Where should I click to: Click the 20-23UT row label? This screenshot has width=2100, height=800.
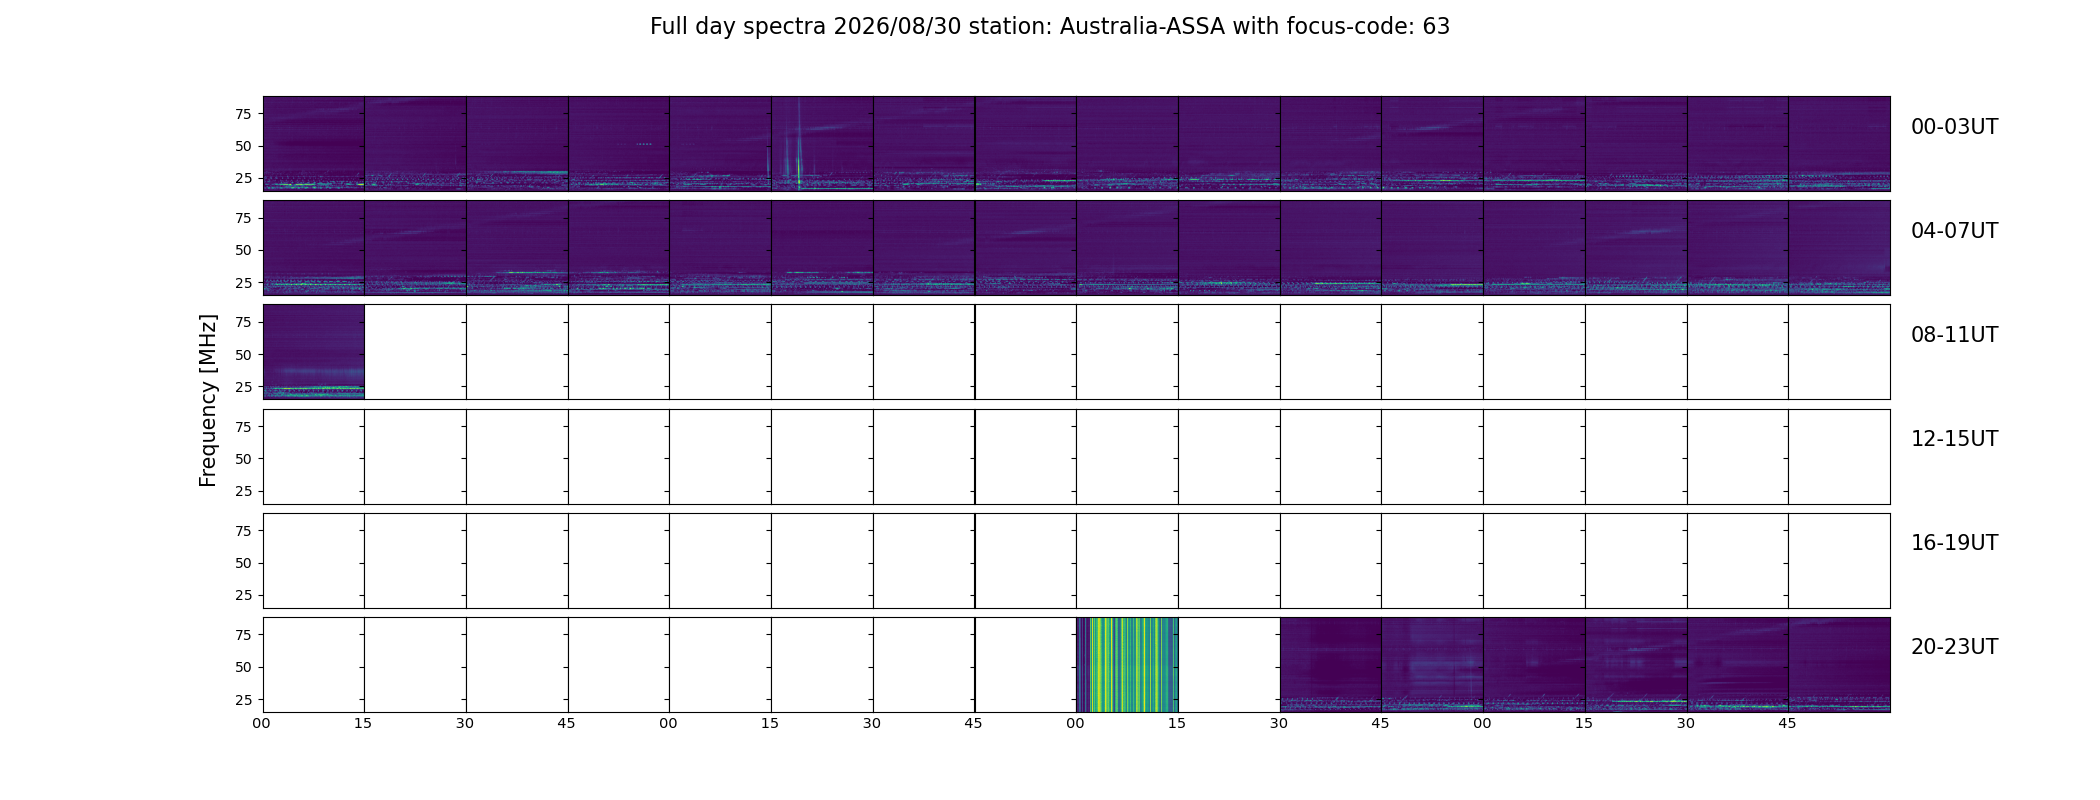coord(1954,647)
